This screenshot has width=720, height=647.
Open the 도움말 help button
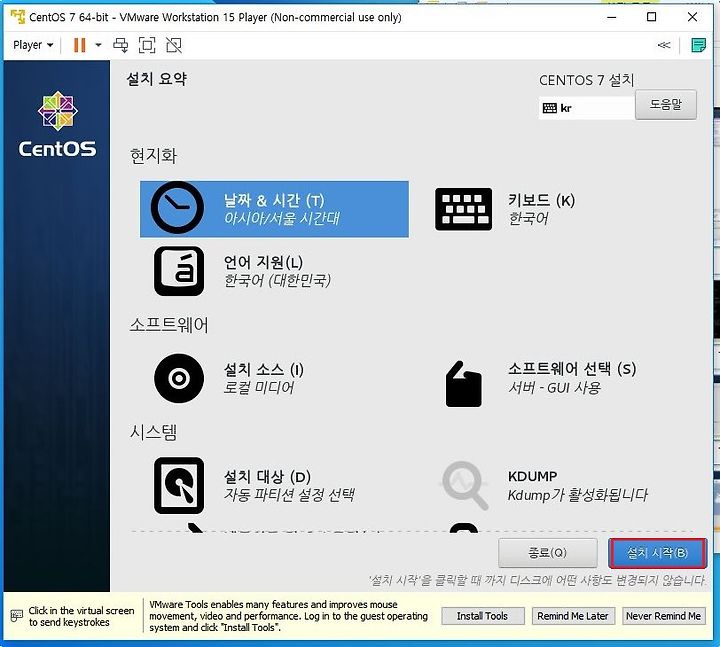665,105
